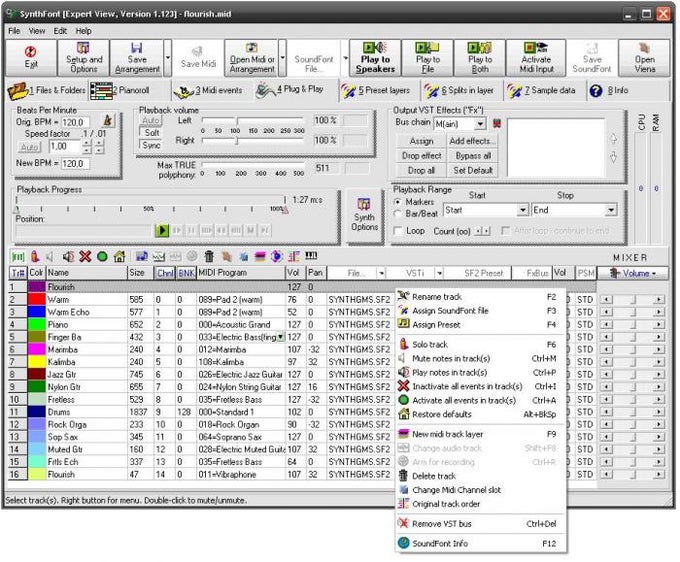Open Setup and Options
Viewport: 680px width, 562px height.
click(x=84, y=58)
